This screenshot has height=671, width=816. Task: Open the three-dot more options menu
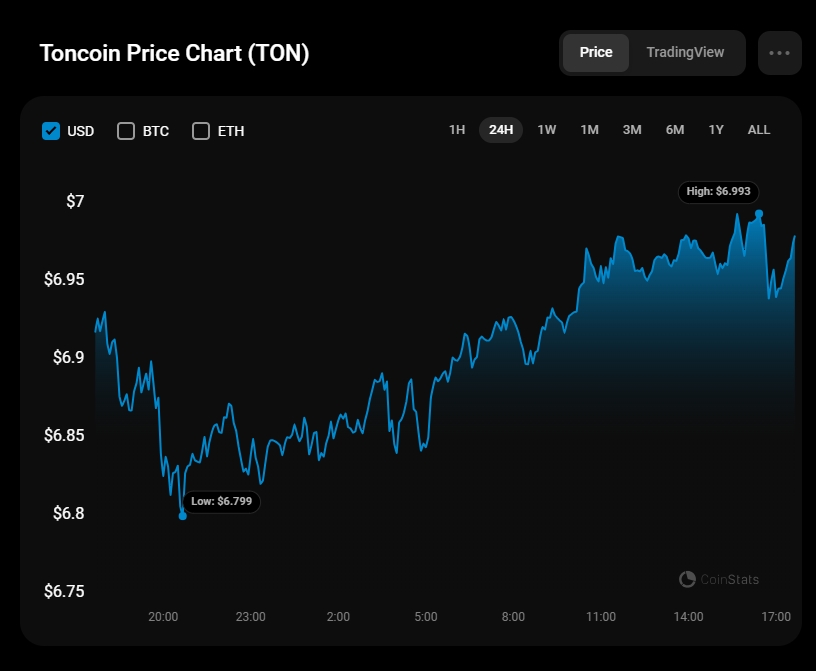pyautogui.click(x=780, y=53)
